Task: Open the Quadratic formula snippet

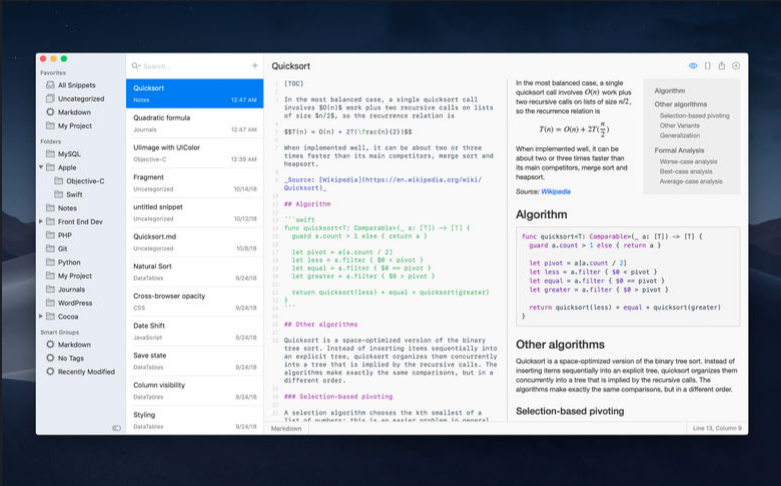Action: (x=195, y=123)
